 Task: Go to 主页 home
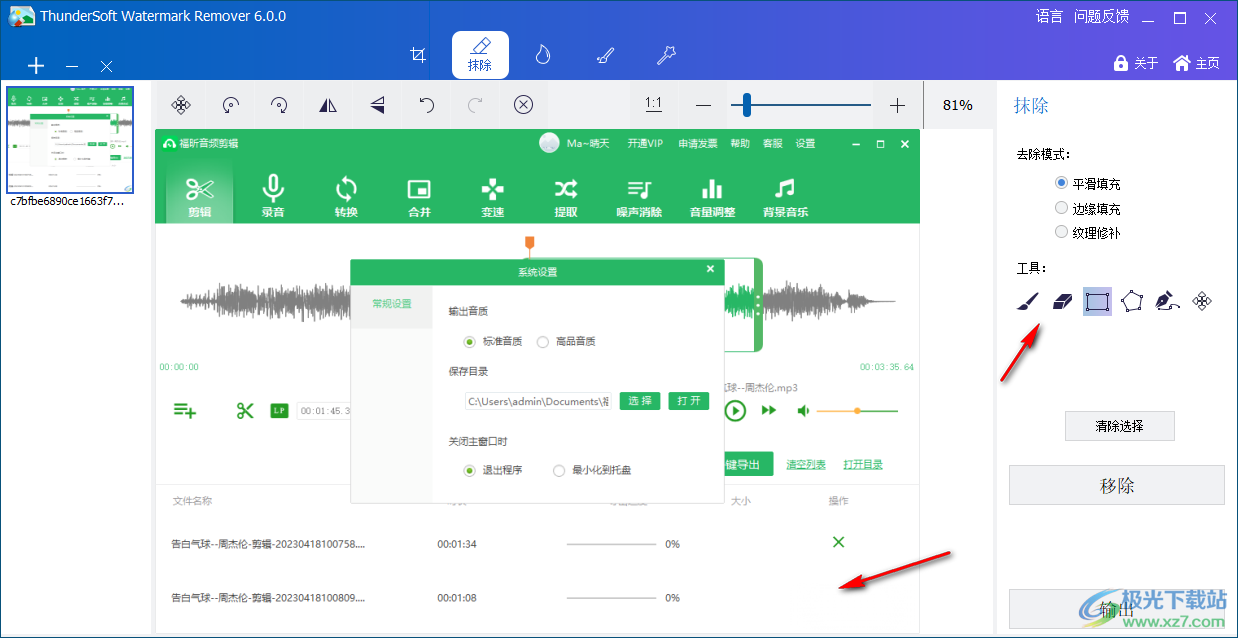[x=1197, y=63]
